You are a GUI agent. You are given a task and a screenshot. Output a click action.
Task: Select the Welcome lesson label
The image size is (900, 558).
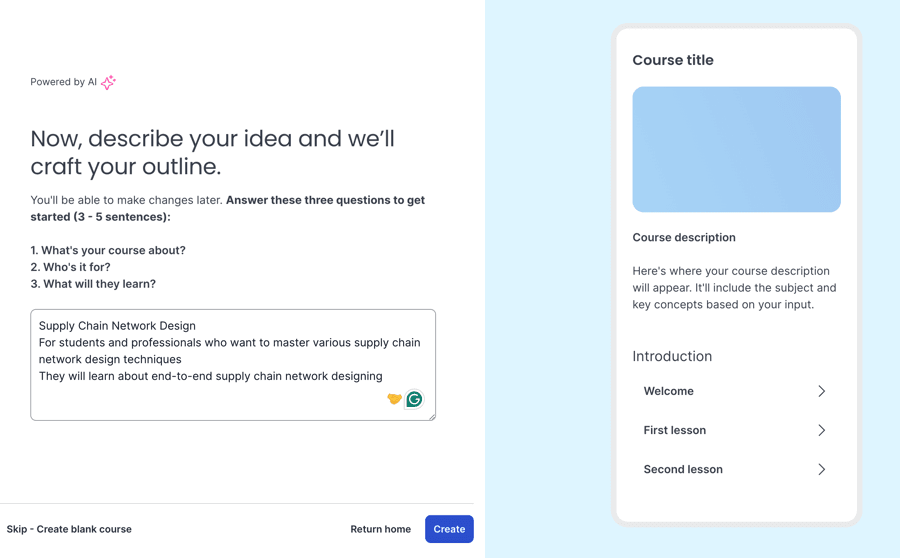tap(668, 391)
